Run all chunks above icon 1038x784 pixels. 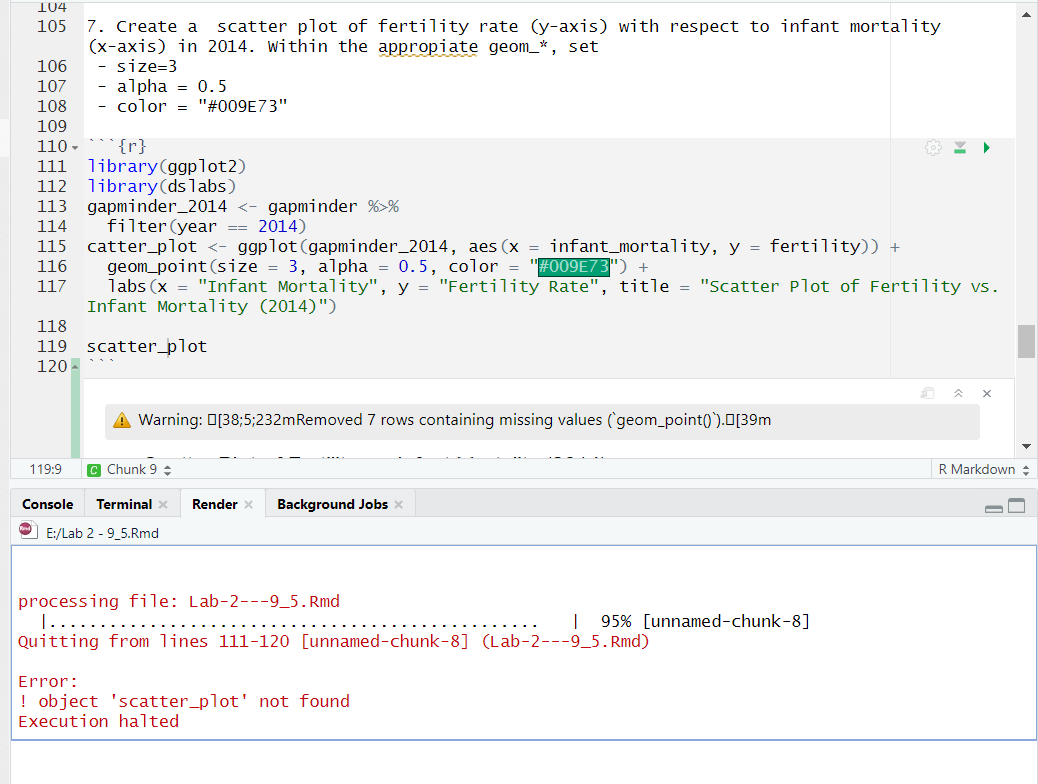point(960,148)
